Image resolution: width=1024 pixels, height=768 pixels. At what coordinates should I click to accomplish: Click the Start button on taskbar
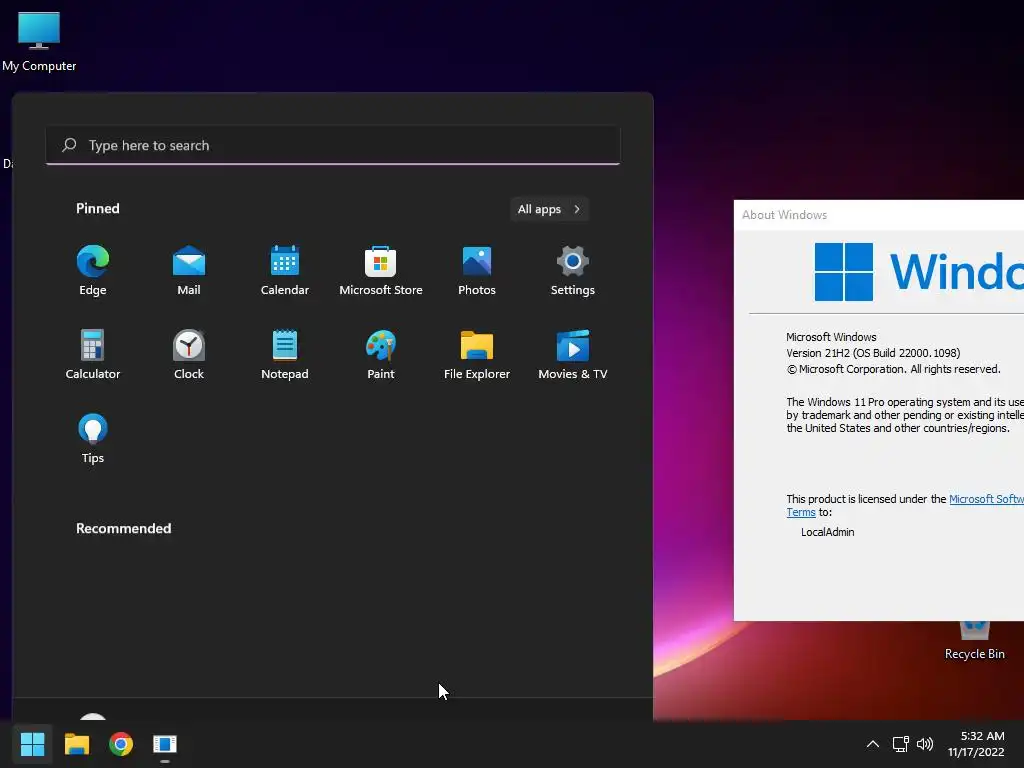point(32,744)
